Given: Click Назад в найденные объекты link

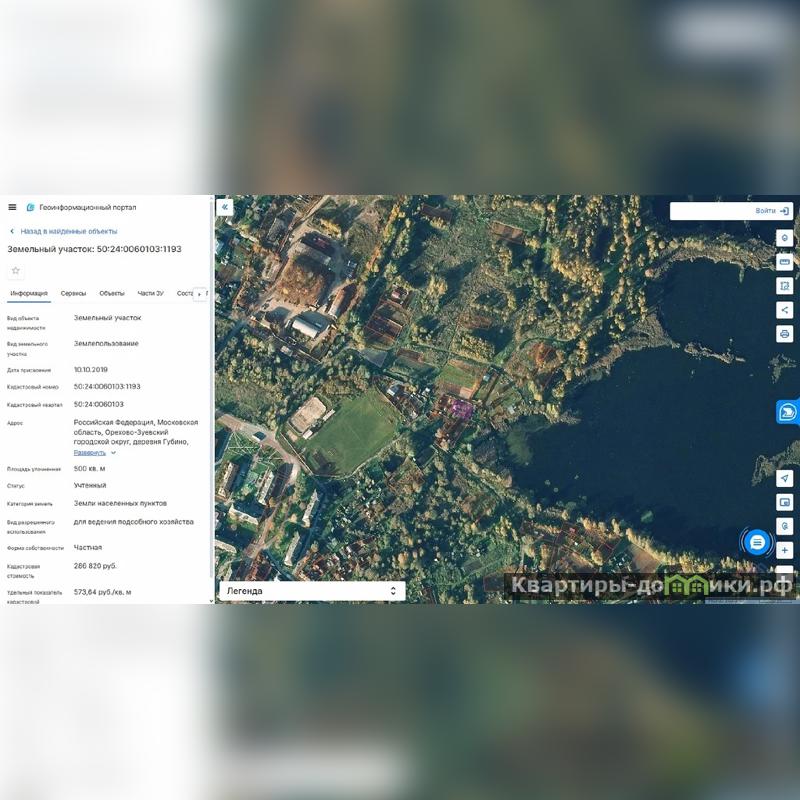Looking at the screenshot, I should pos(68,231).
